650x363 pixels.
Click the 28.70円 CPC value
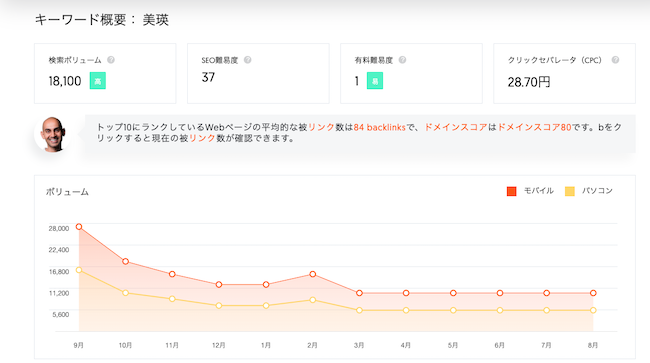[x=529, y=82]
